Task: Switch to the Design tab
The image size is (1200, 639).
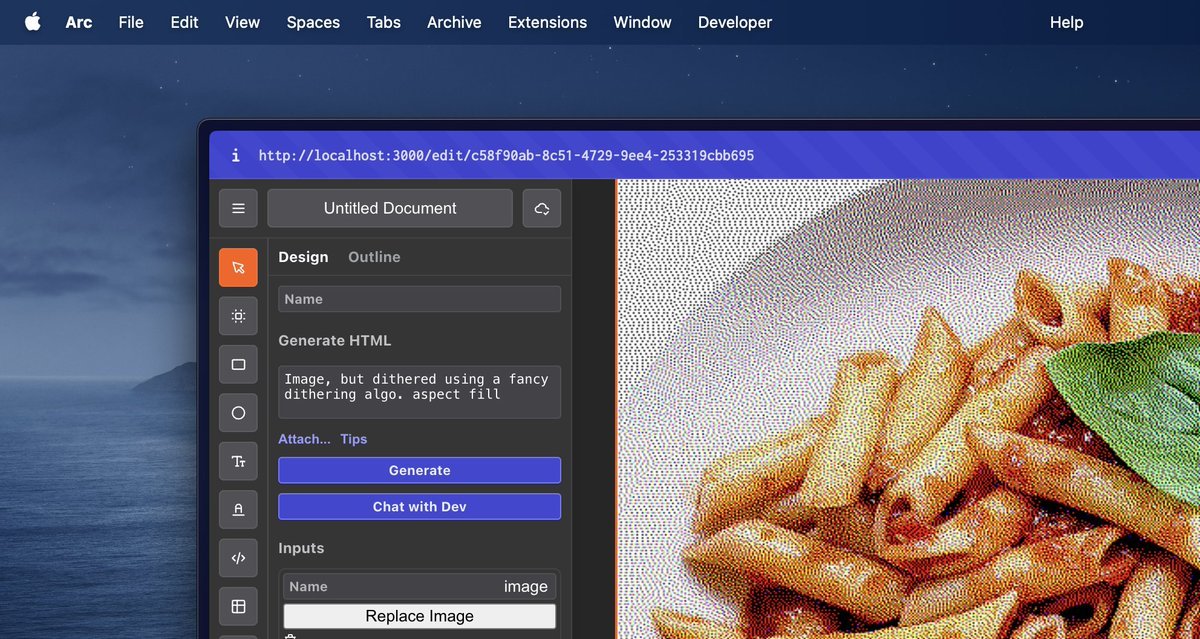Action: coord(303,257)
